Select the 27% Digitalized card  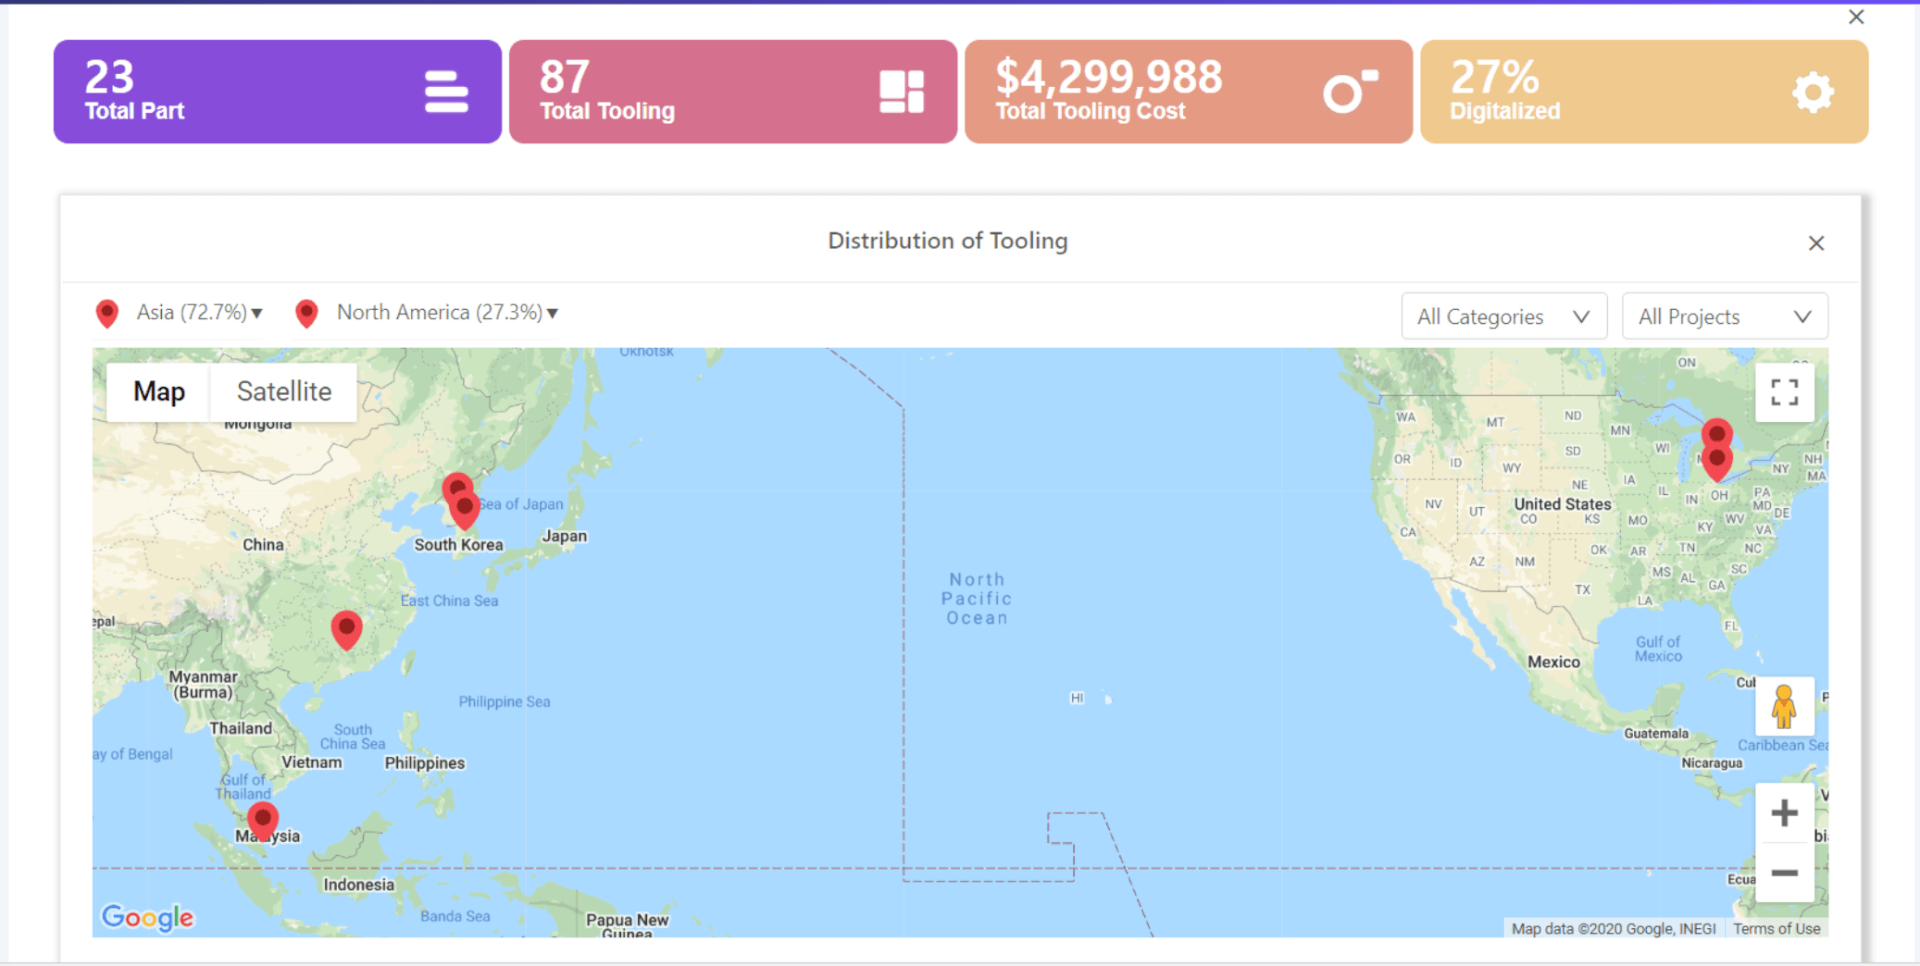click(1644, 92)
